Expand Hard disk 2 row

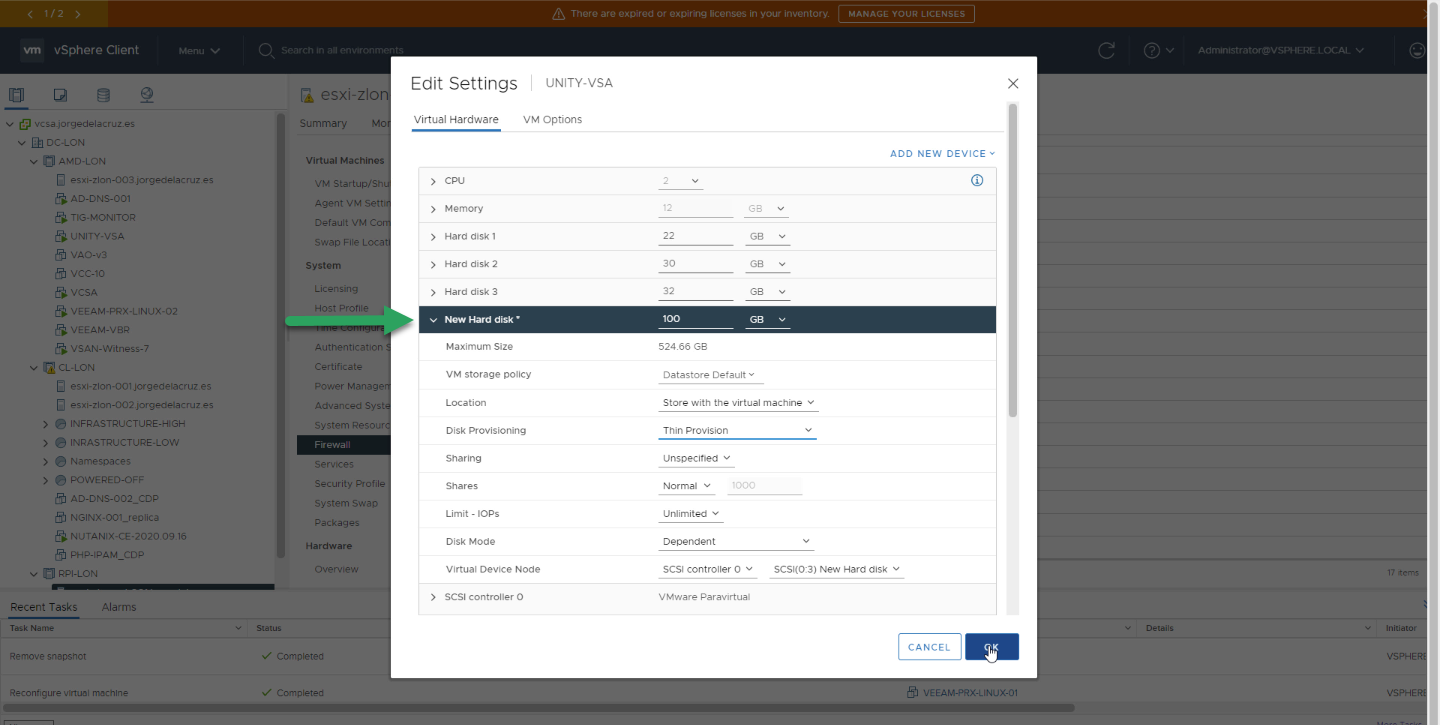click(x=433, y=264)
